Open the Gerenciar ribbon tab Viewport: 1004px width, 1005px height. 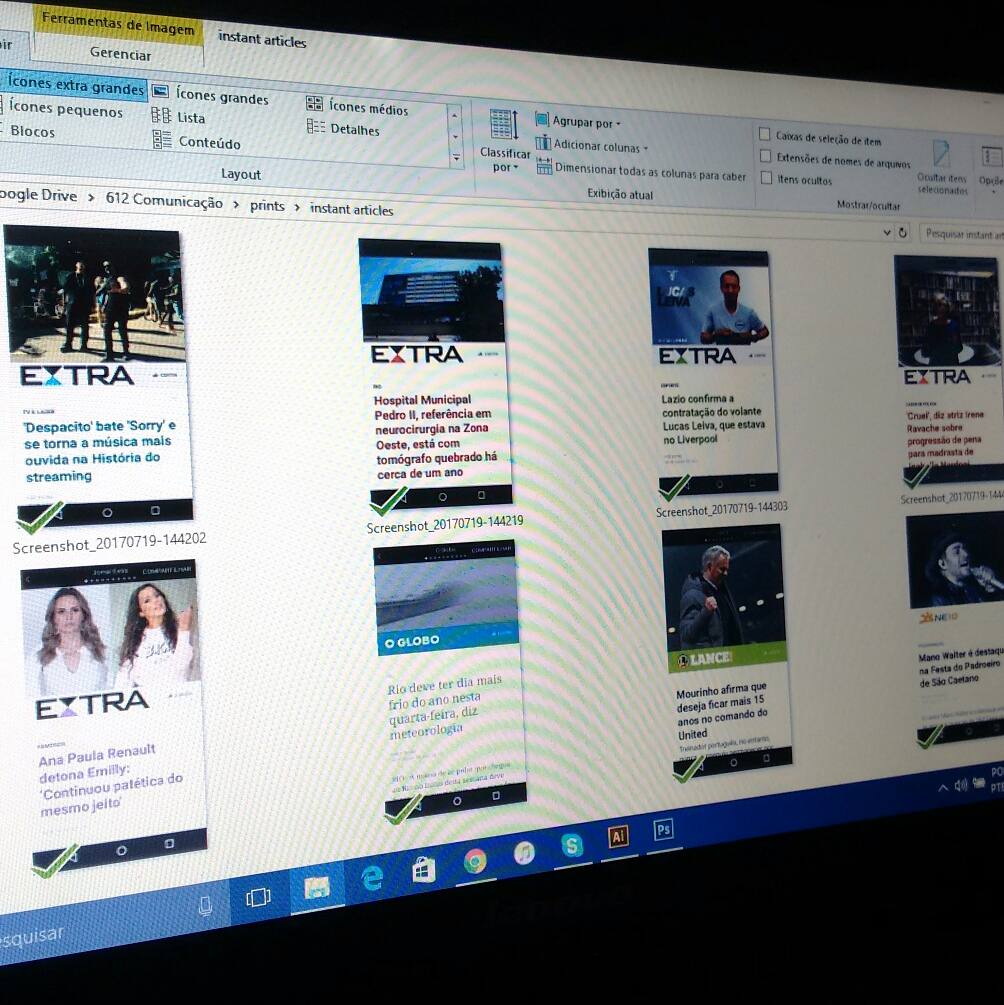121,54
